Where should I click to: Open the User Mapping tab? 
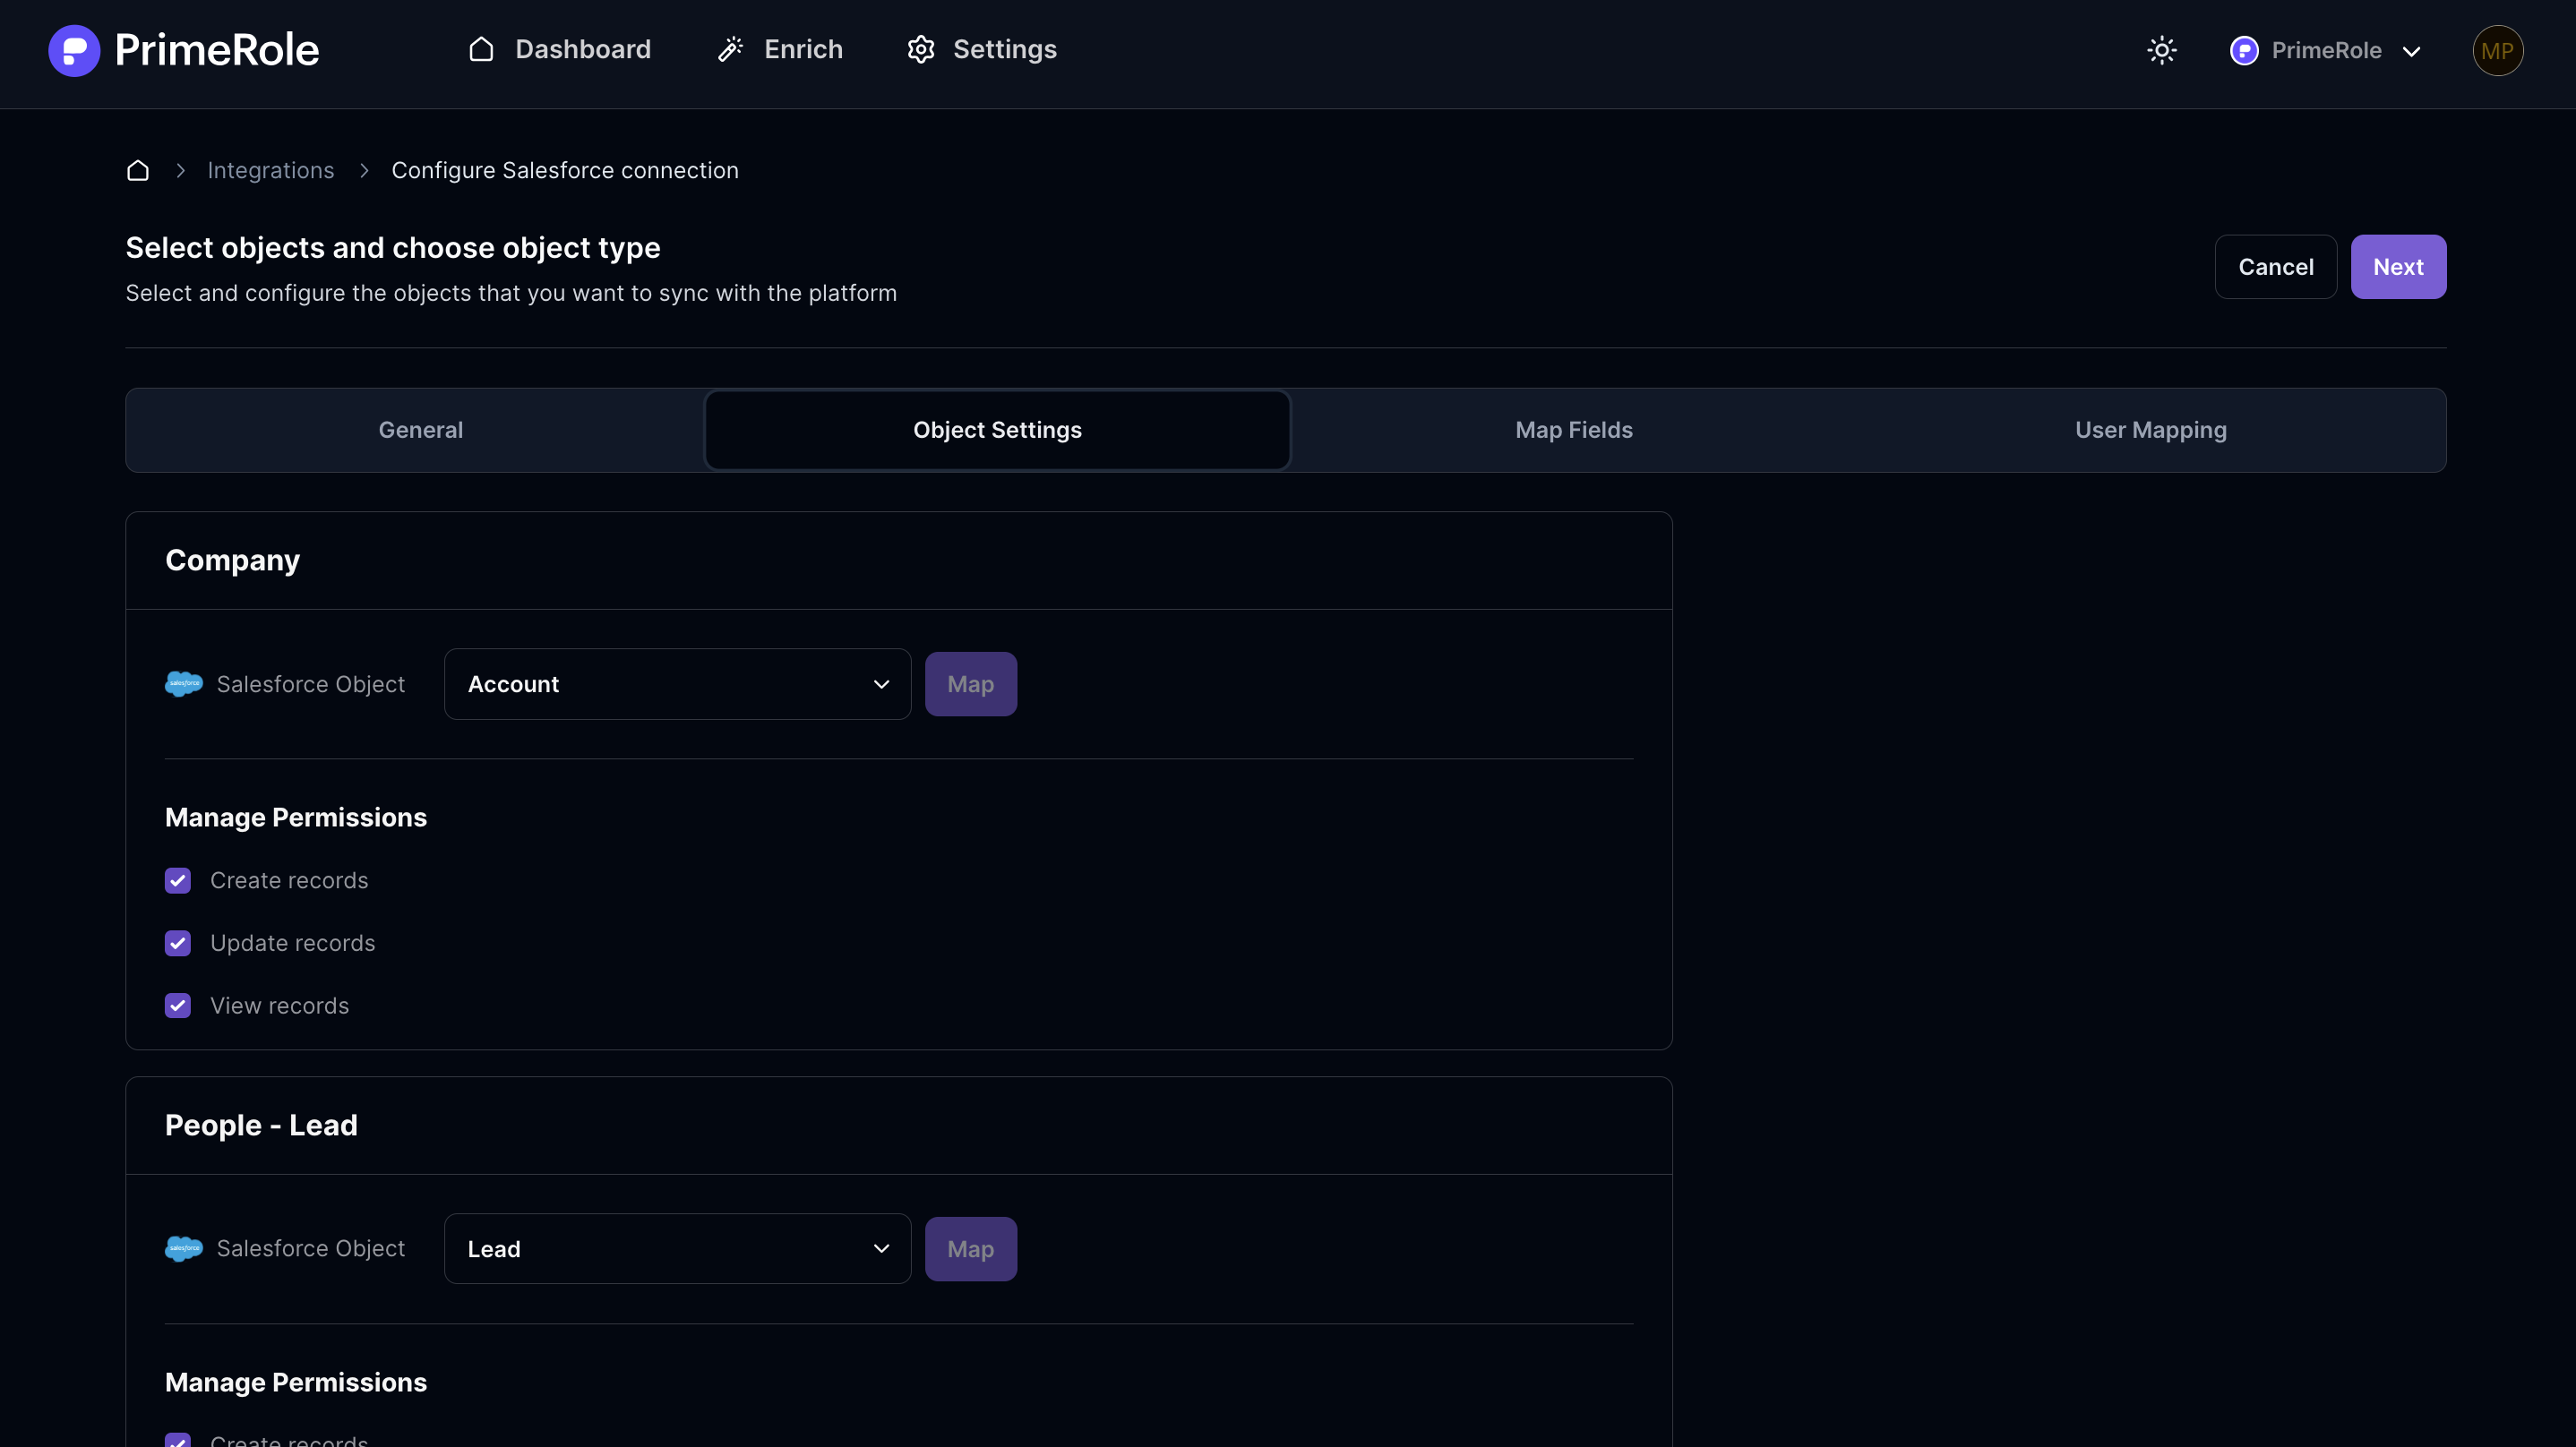2150,430
